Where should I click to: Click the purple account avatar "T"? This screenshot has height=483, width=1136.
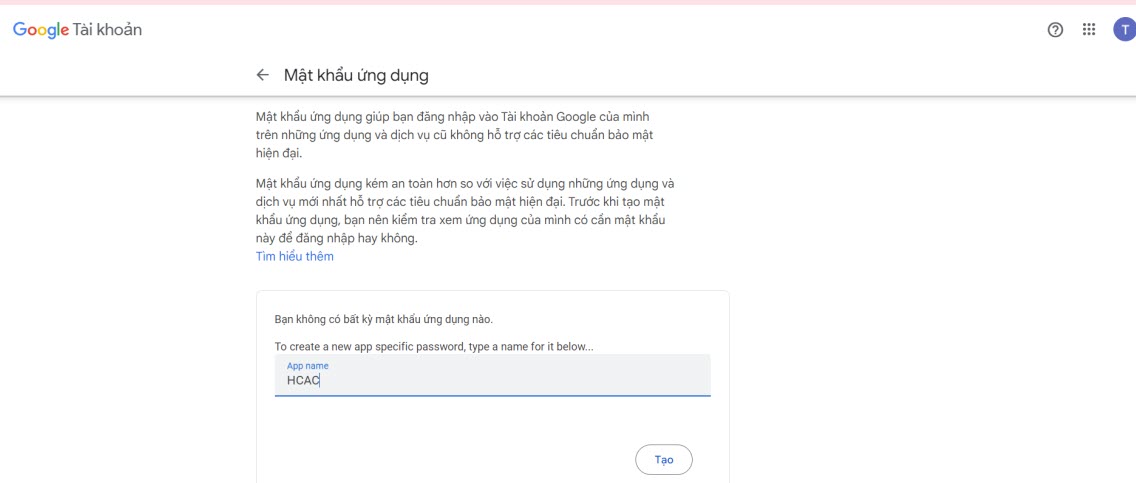1124,30
